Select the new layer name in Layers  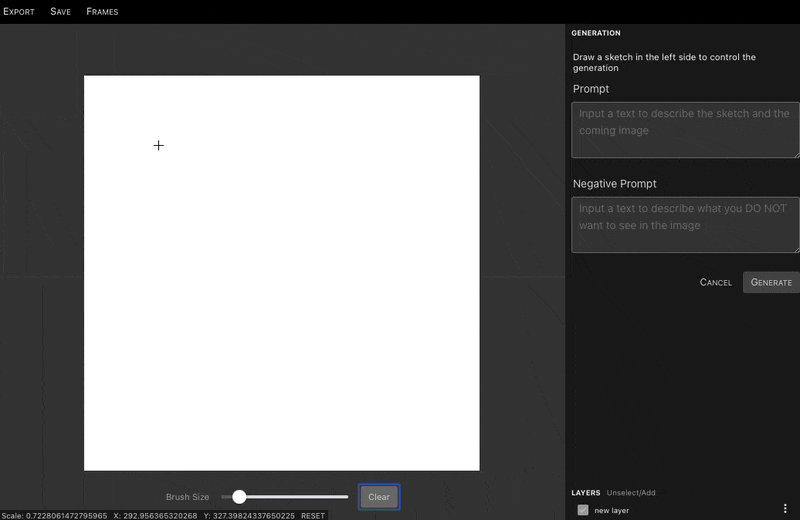pyautogui.click(x=611, y=510)
